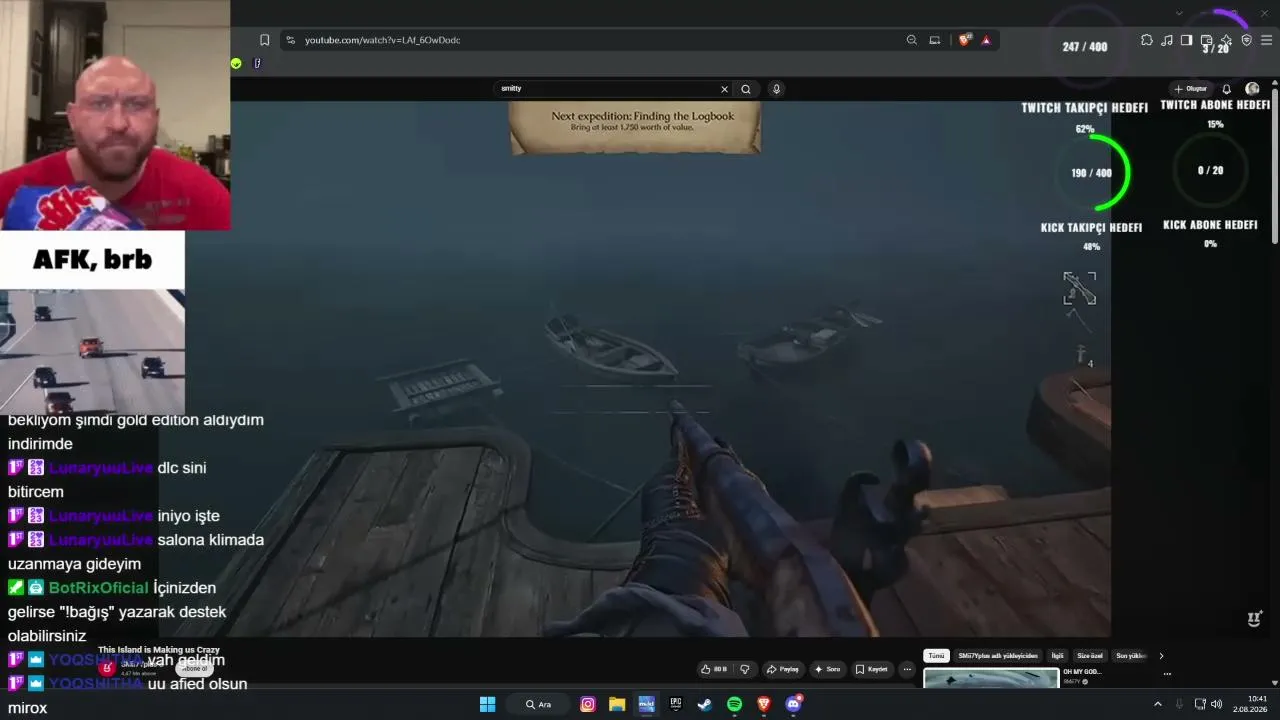Open YouTube notifications bell

pos(1227,89)
